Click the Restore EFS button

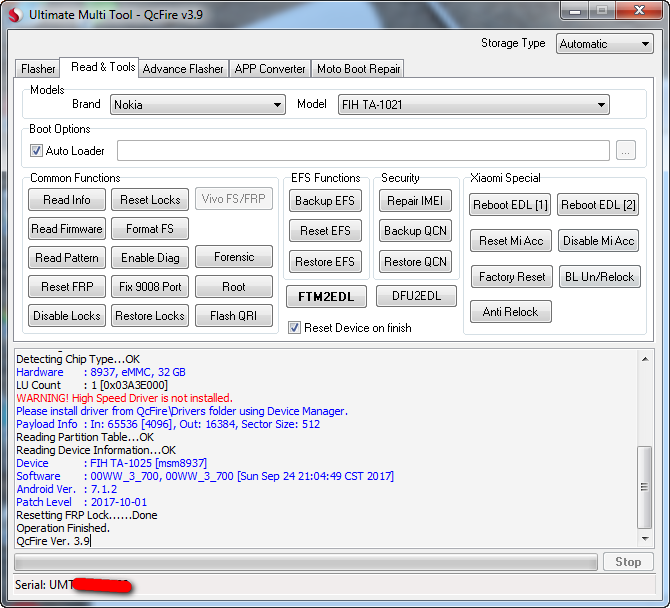[x=325, y=261]
